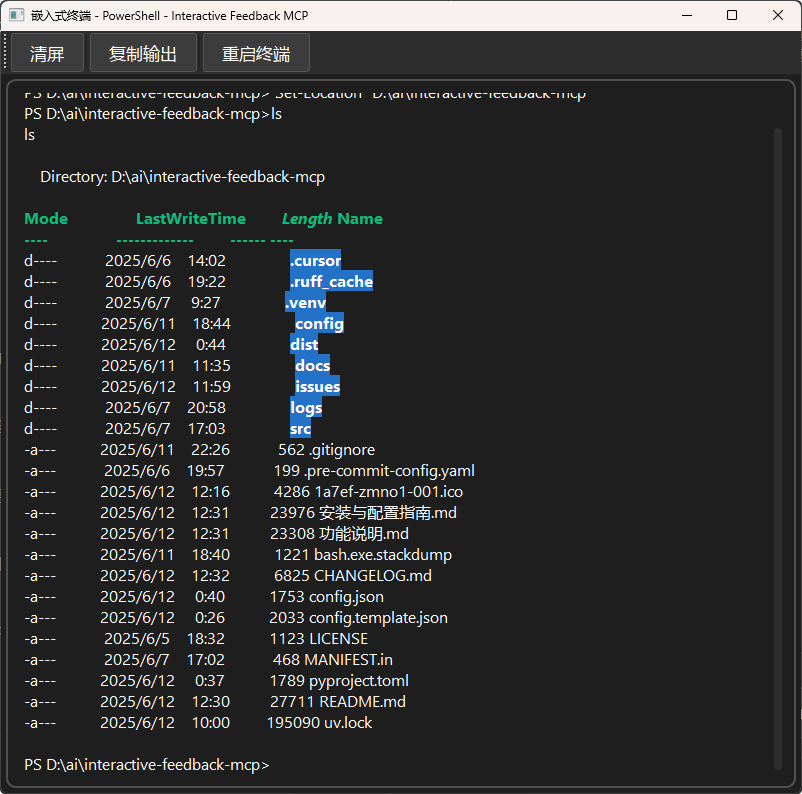Select the issues directory entry
802x794 pixels.
[x=316, y=386]
